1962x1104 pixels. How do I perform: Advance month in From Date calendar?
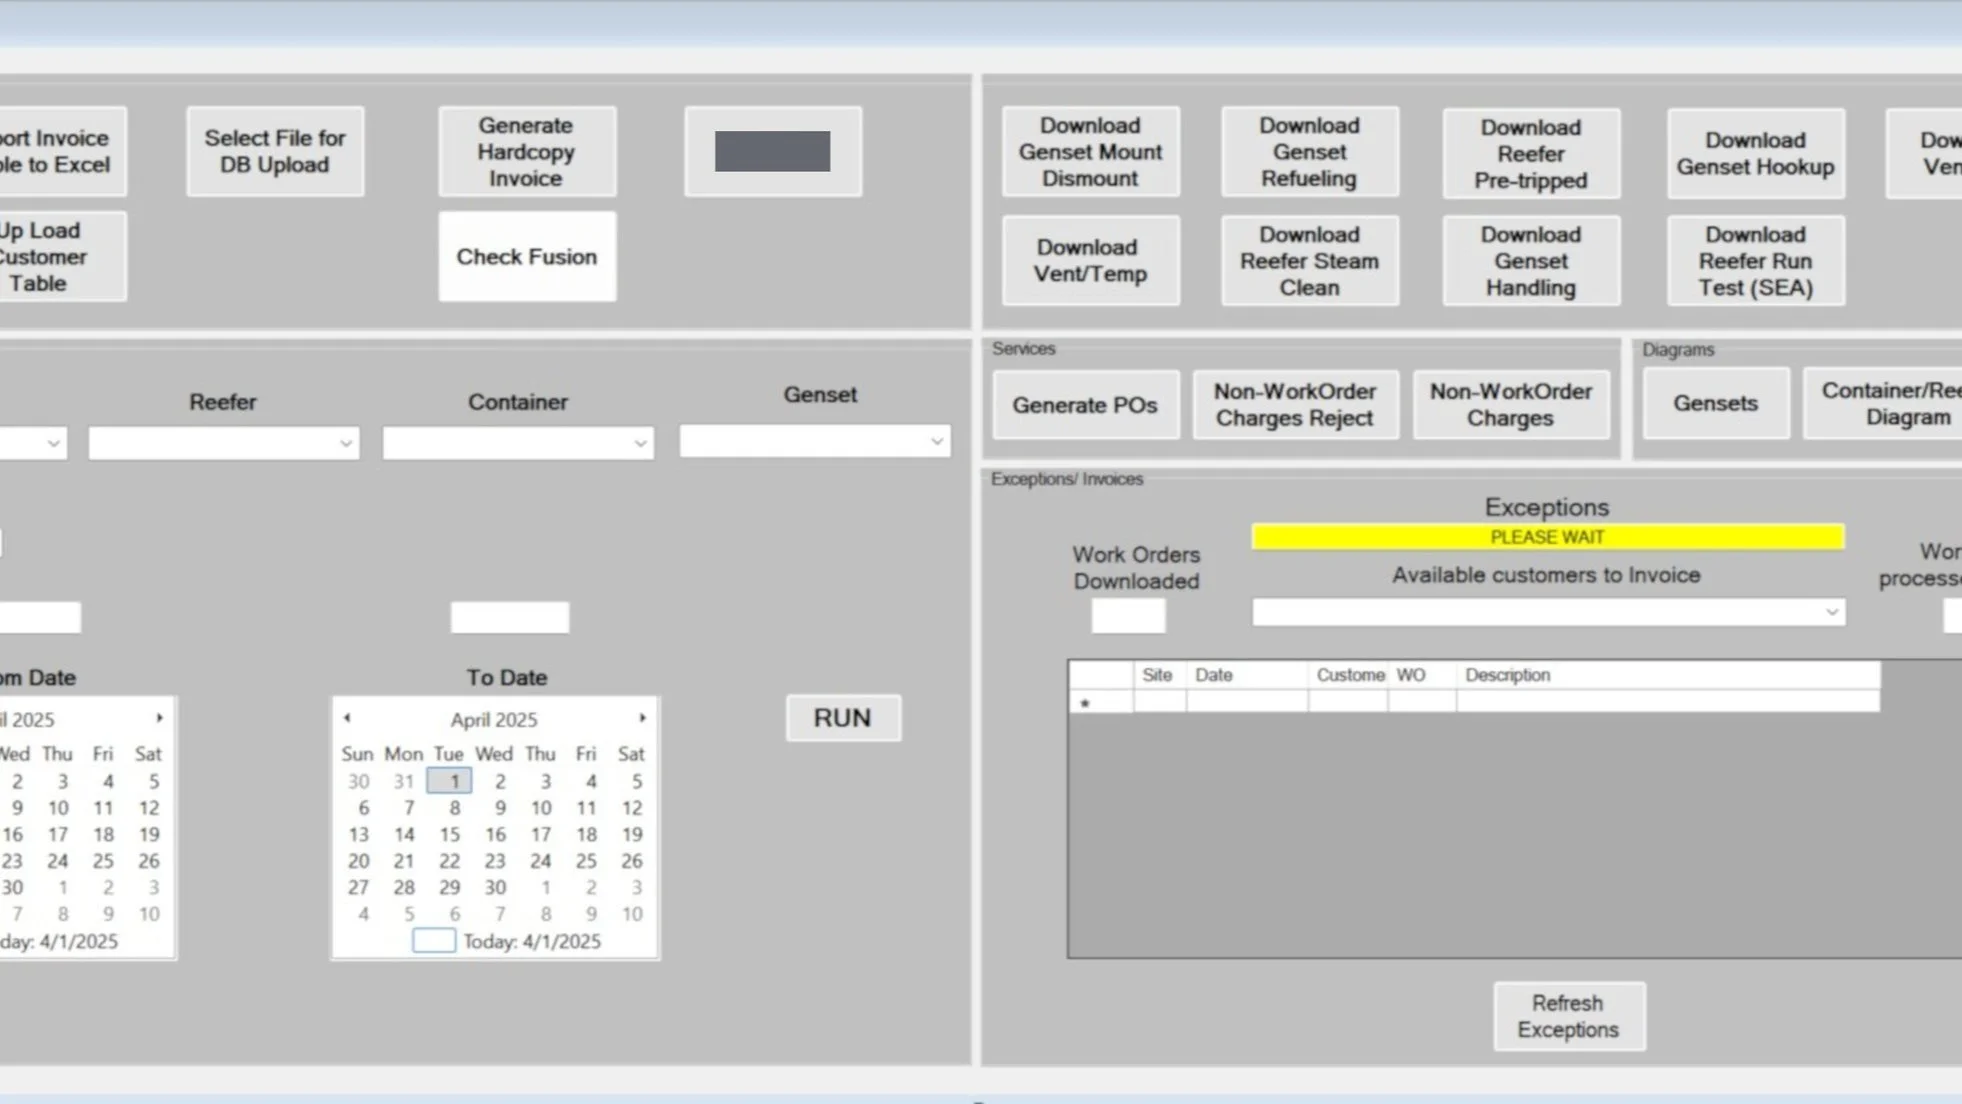click(159, 718)
